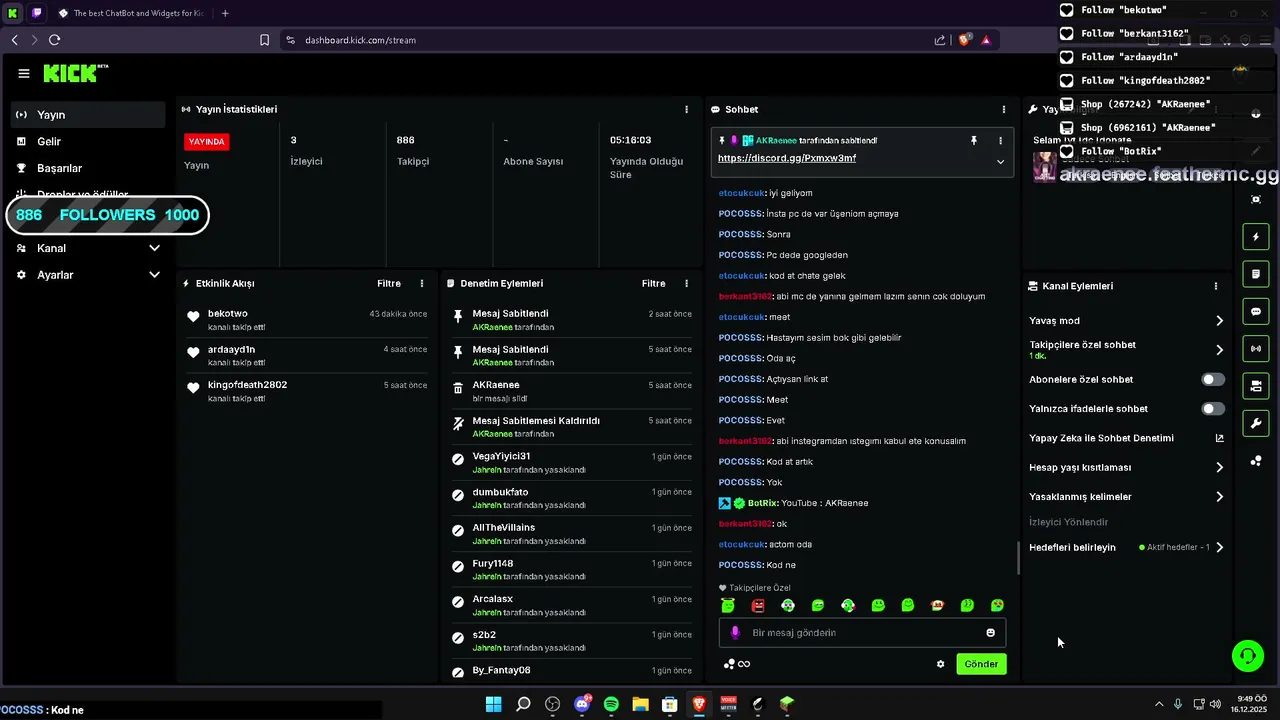
Task: Open Yasaklanmış kelimeler settings arrow
Action: [x=1219, y=497]
